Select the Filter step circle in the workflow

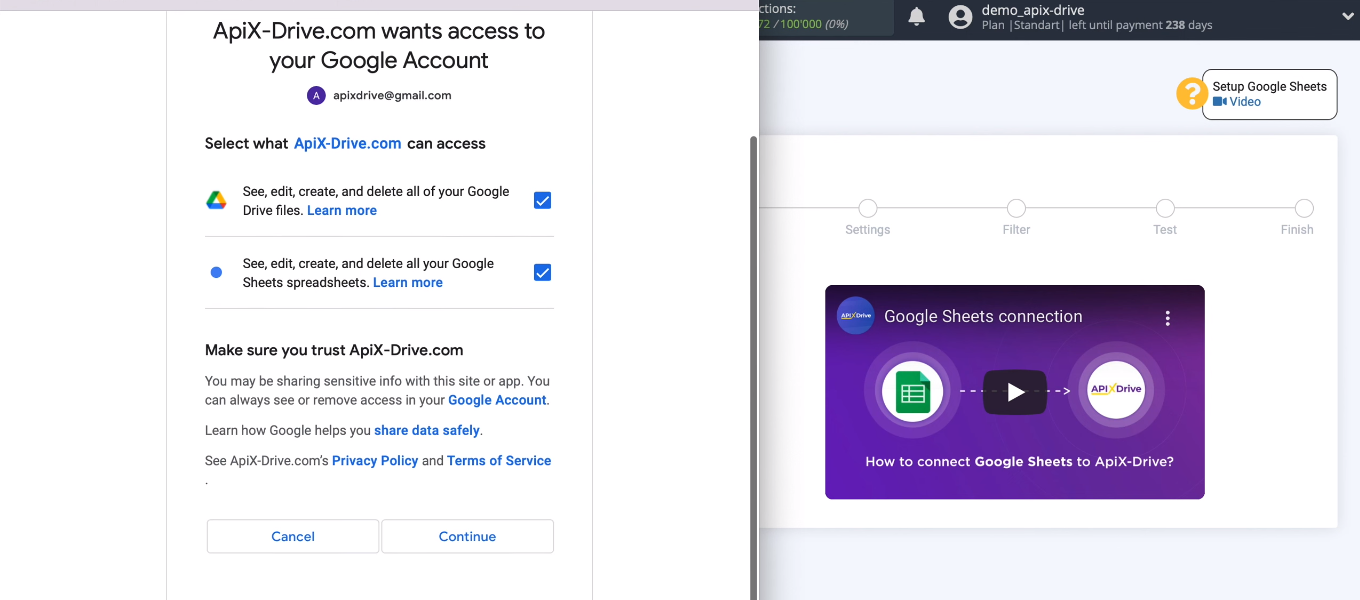(x=1016, y=209)
